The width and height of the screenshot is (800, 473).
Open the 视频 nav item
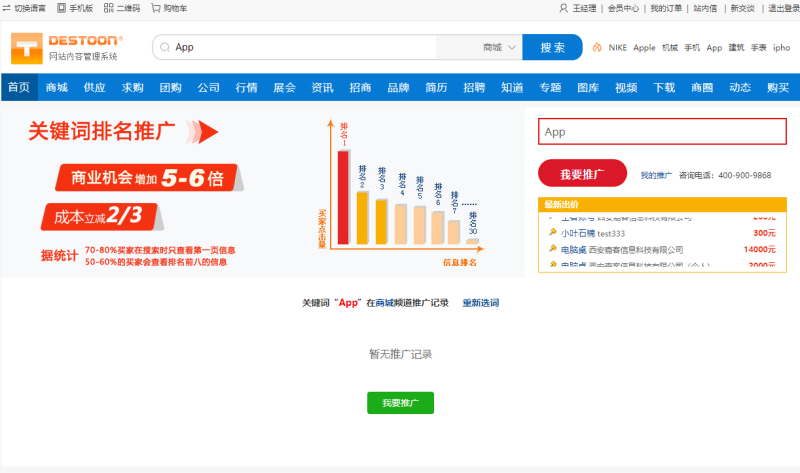coord(626,88)
